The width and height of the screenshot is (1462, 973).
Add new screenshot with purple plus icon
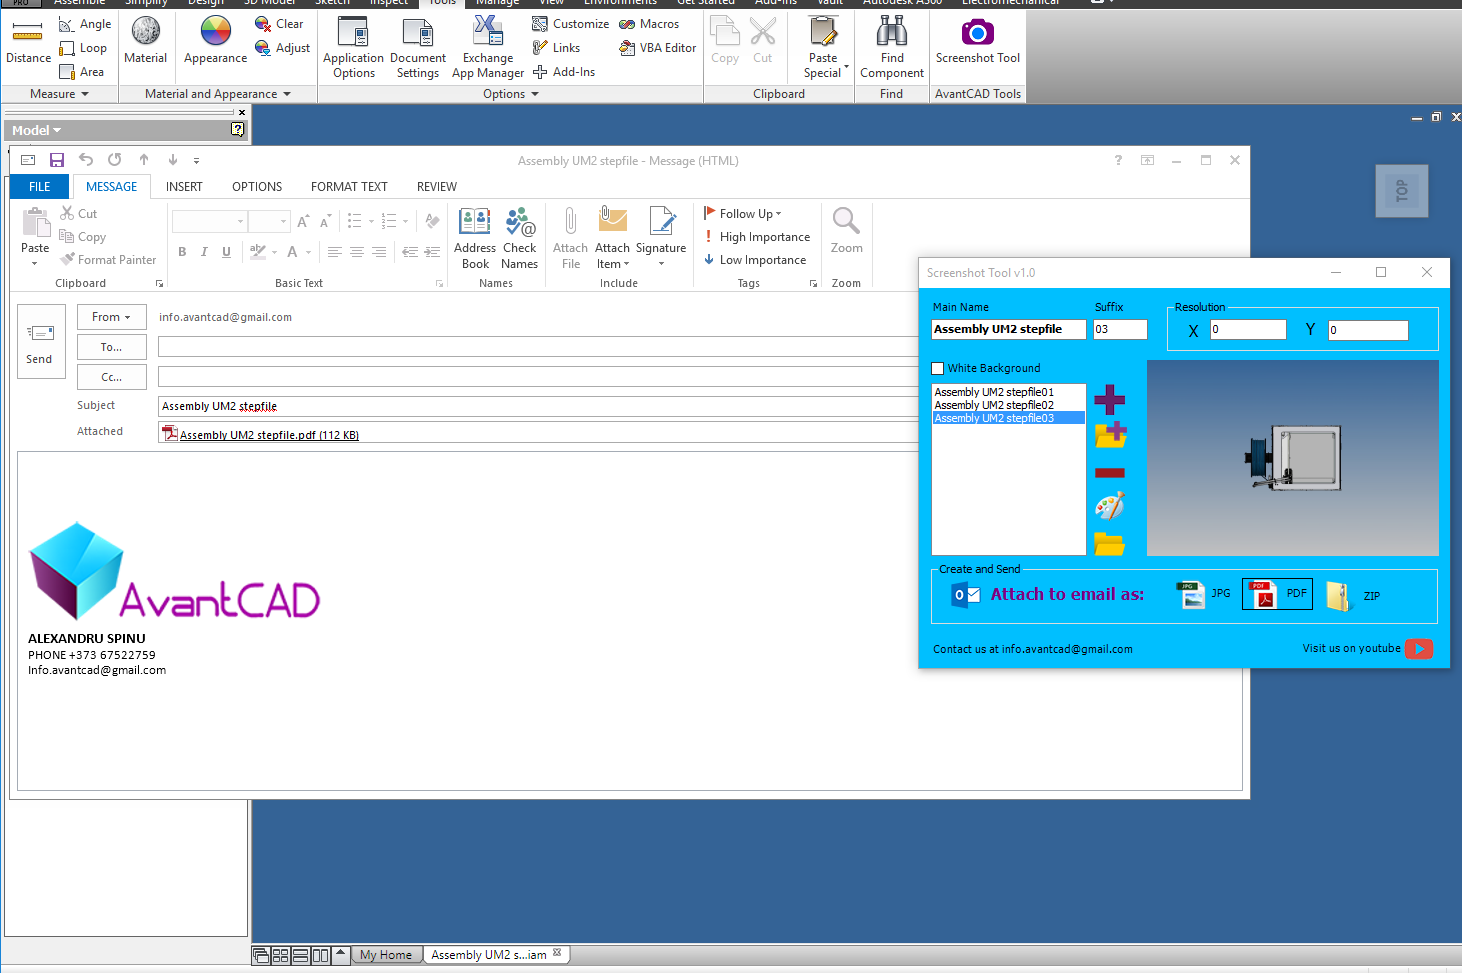(x=1109, y=400)
